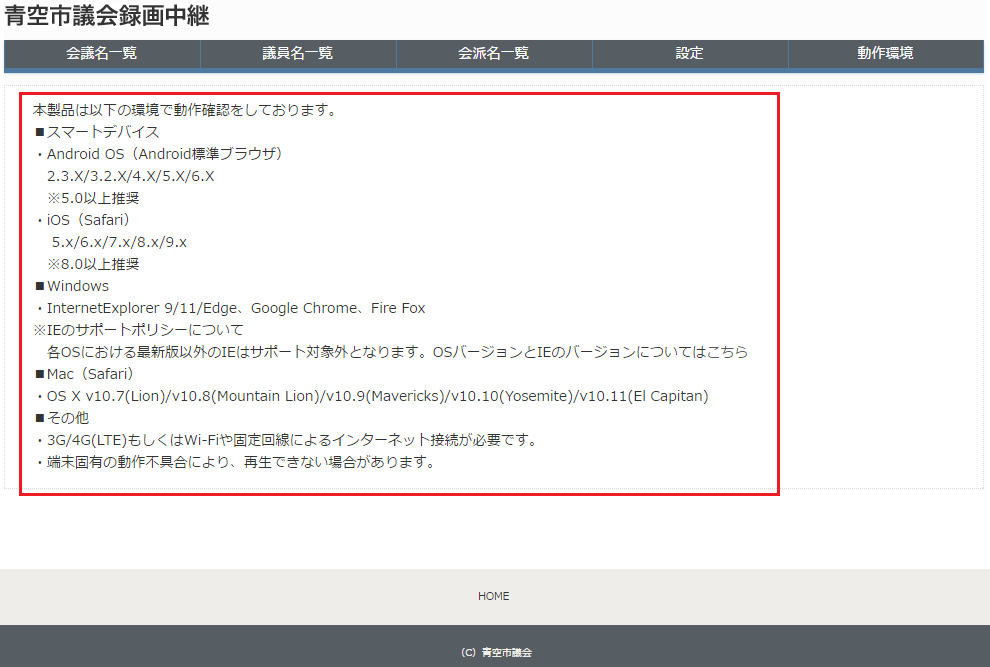Click the 青空市議会録画中継 page title
Viewport: 990px width, 667px height.
click(107, 16)
